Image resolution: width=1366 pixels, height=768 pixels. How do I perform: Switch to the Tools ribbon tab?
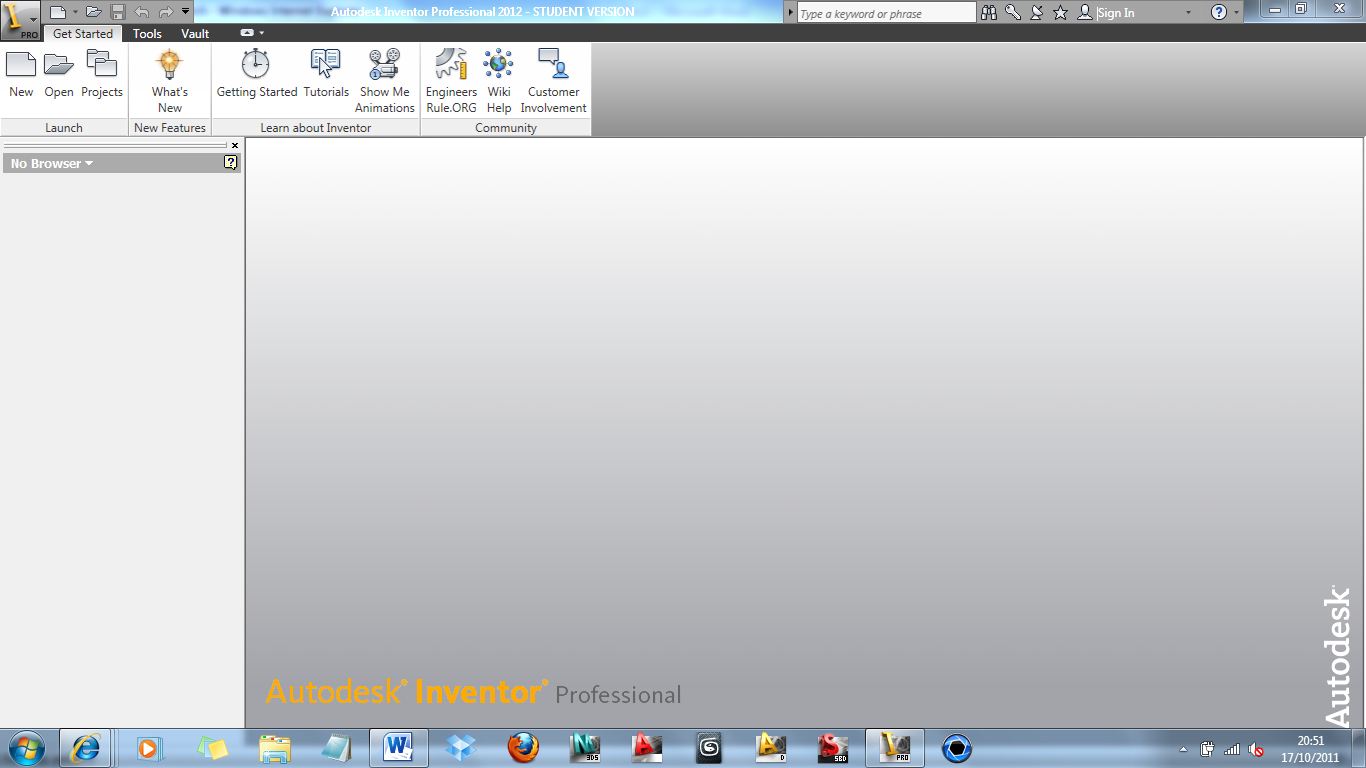tap(147, 34)
